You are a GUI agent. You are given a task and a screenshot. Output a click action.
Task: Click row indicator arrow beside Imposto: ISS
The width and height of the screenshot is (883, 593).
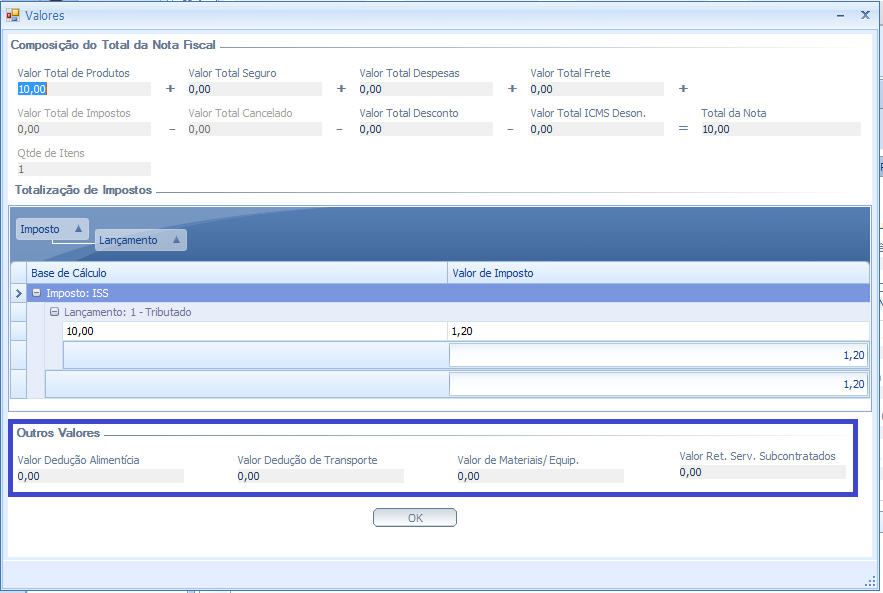pos(18,293)
